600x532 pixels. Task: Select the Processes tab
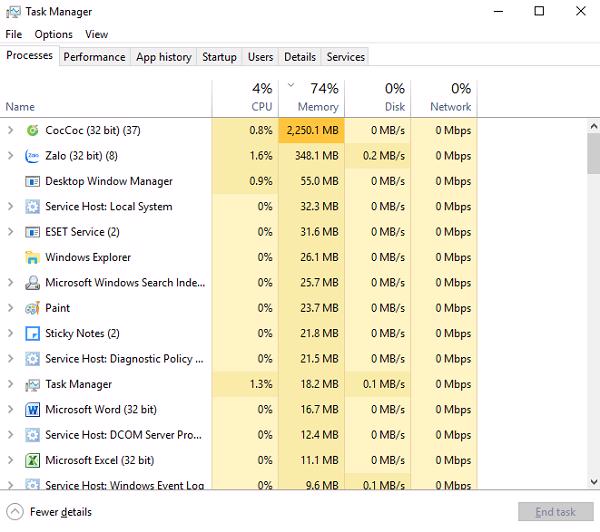(29, 55)
